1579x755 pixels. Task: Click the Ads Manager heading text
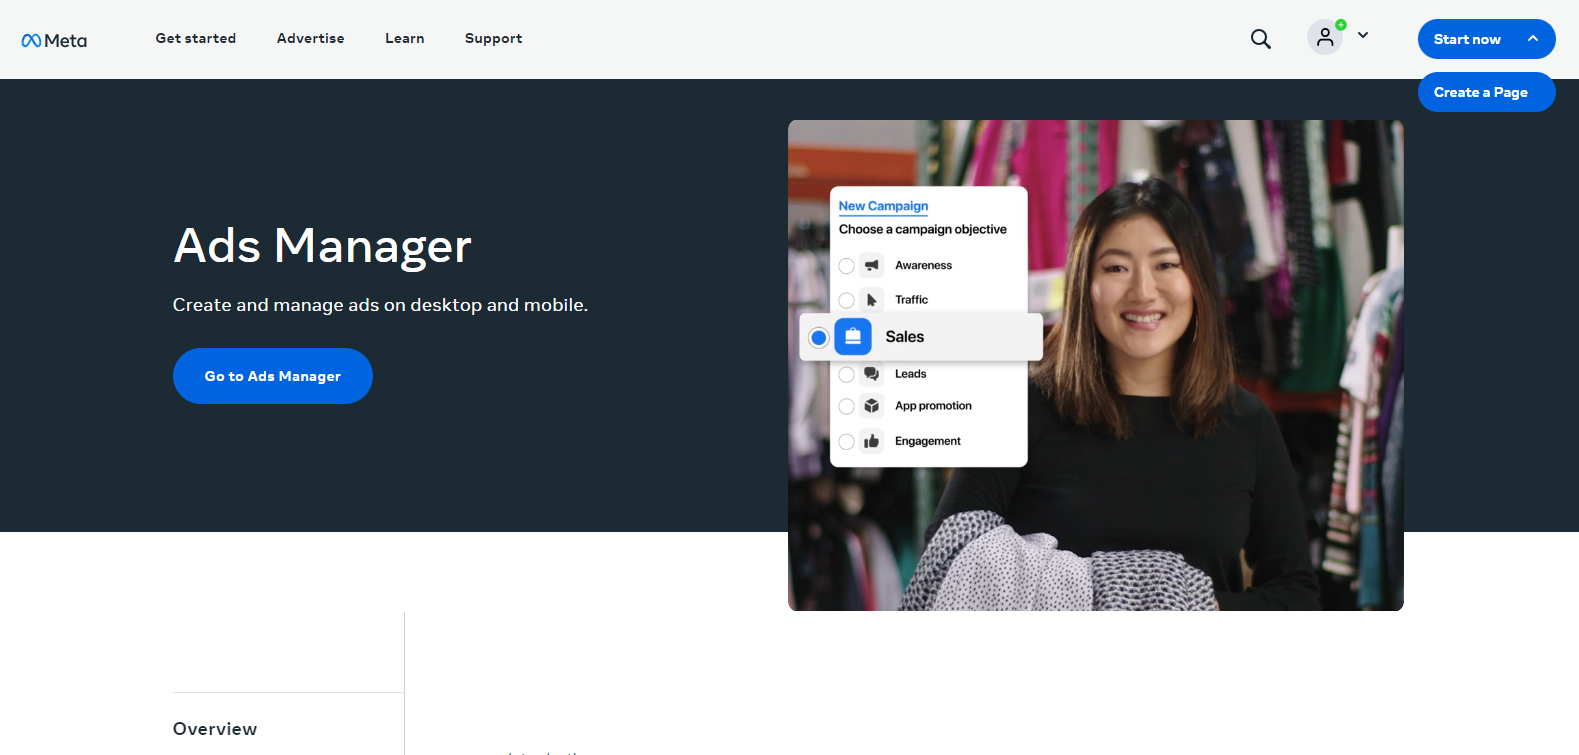pos(322,246)
